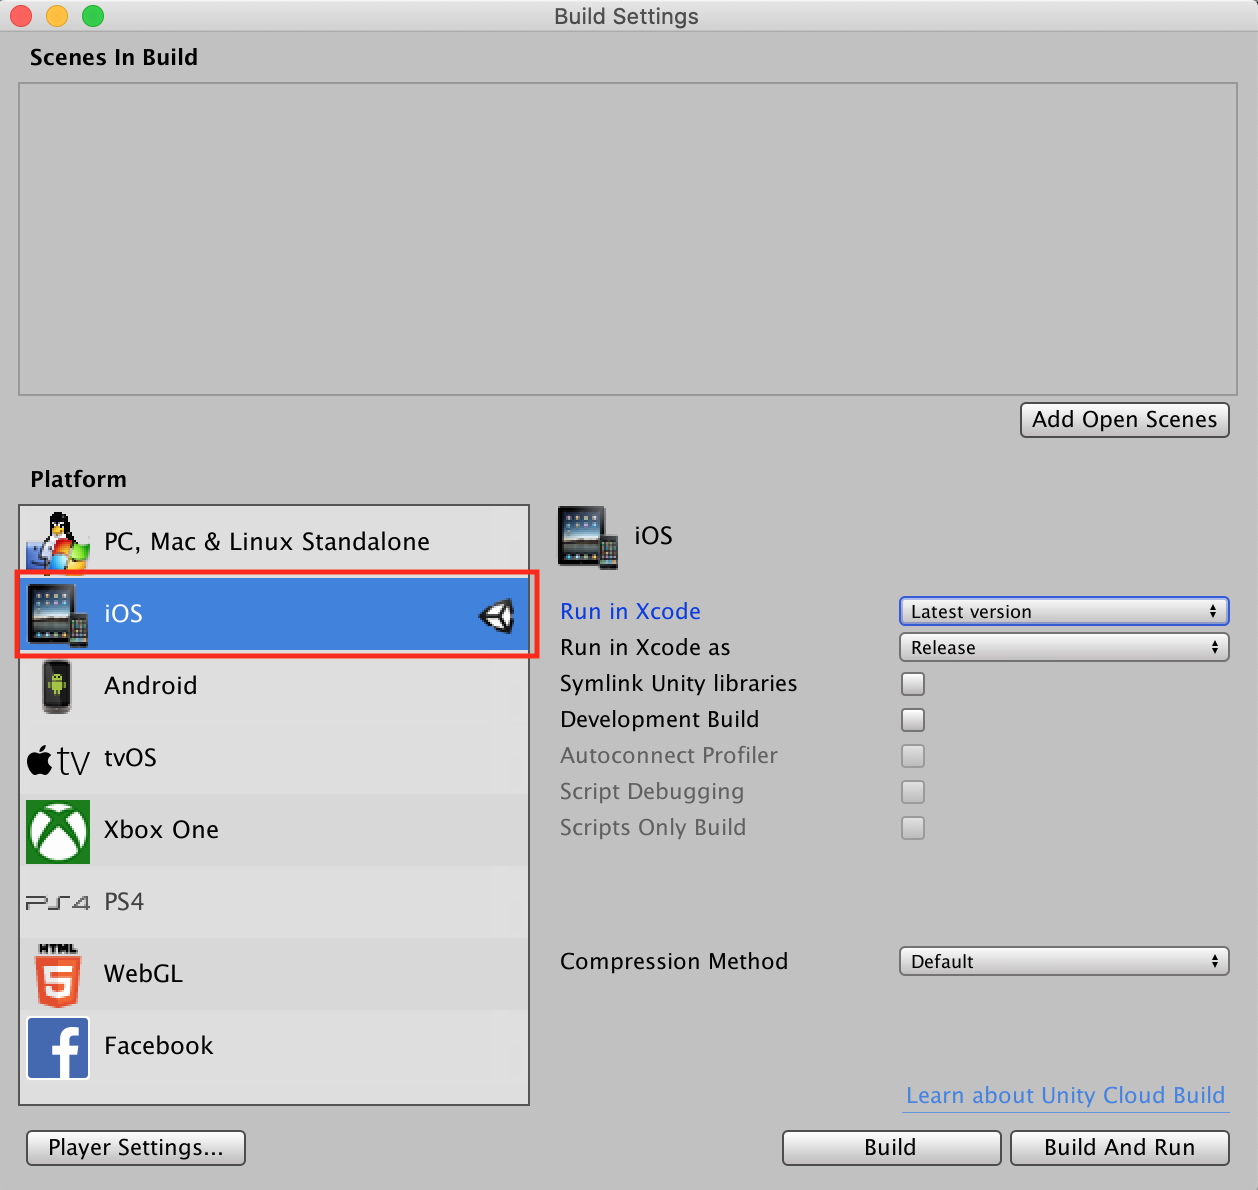The width and height of the screenshot is (1258, 1190).
Task: Select the tvOS platform label
Action: click(130, 758)
